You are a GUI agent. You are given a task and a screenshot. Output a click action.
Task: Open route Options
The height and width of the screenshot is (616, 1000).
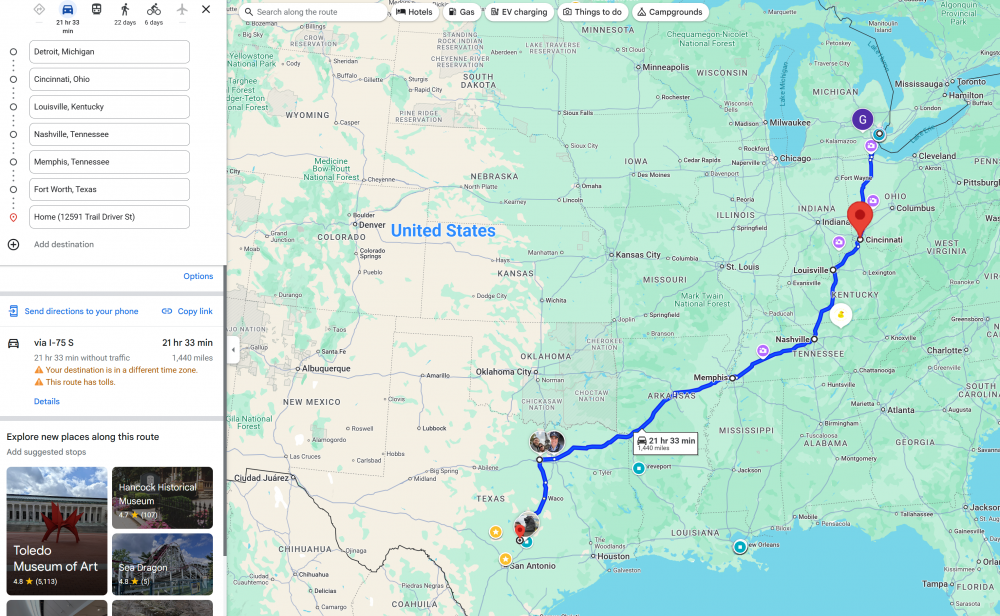click(x=198, y=276)
